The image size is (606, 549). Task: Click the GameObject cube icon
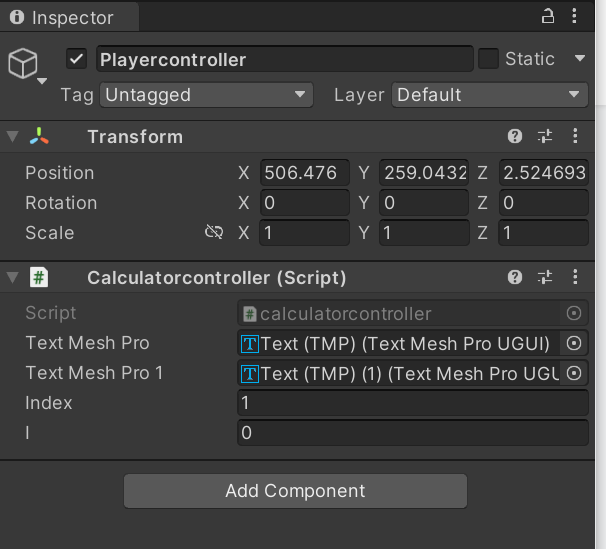[x=23, y=64]
